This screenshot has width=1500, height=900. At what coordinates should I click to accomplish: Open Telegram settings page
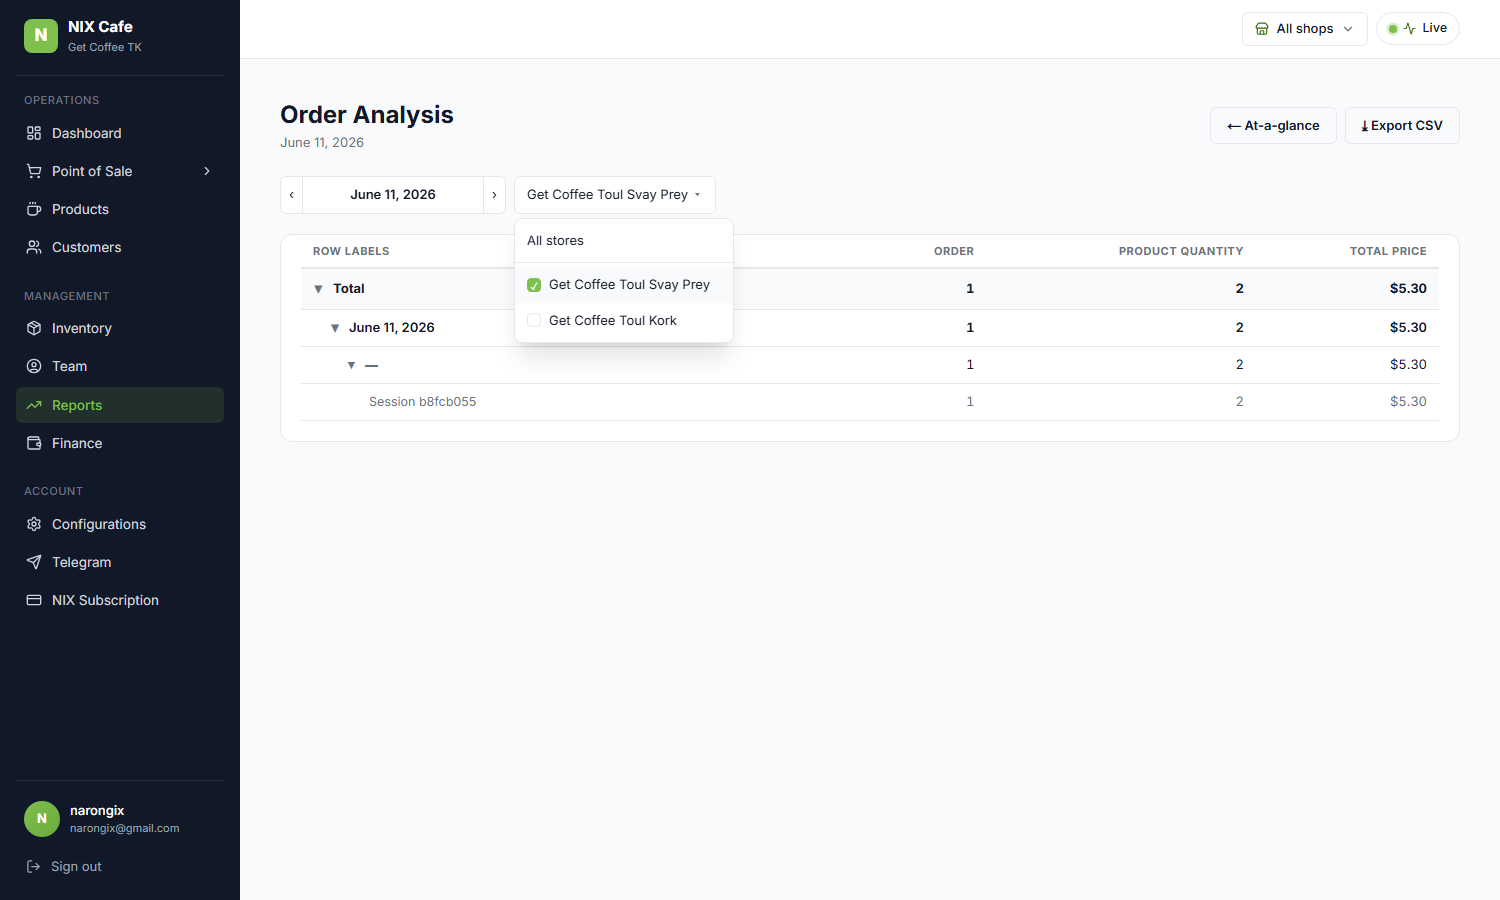120,562
